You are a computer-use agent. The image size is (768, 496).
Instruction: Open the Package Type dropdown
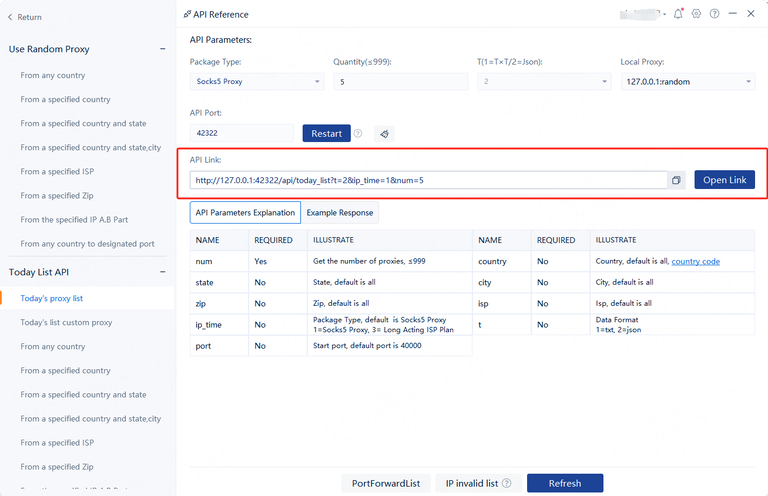coord(256,82)
